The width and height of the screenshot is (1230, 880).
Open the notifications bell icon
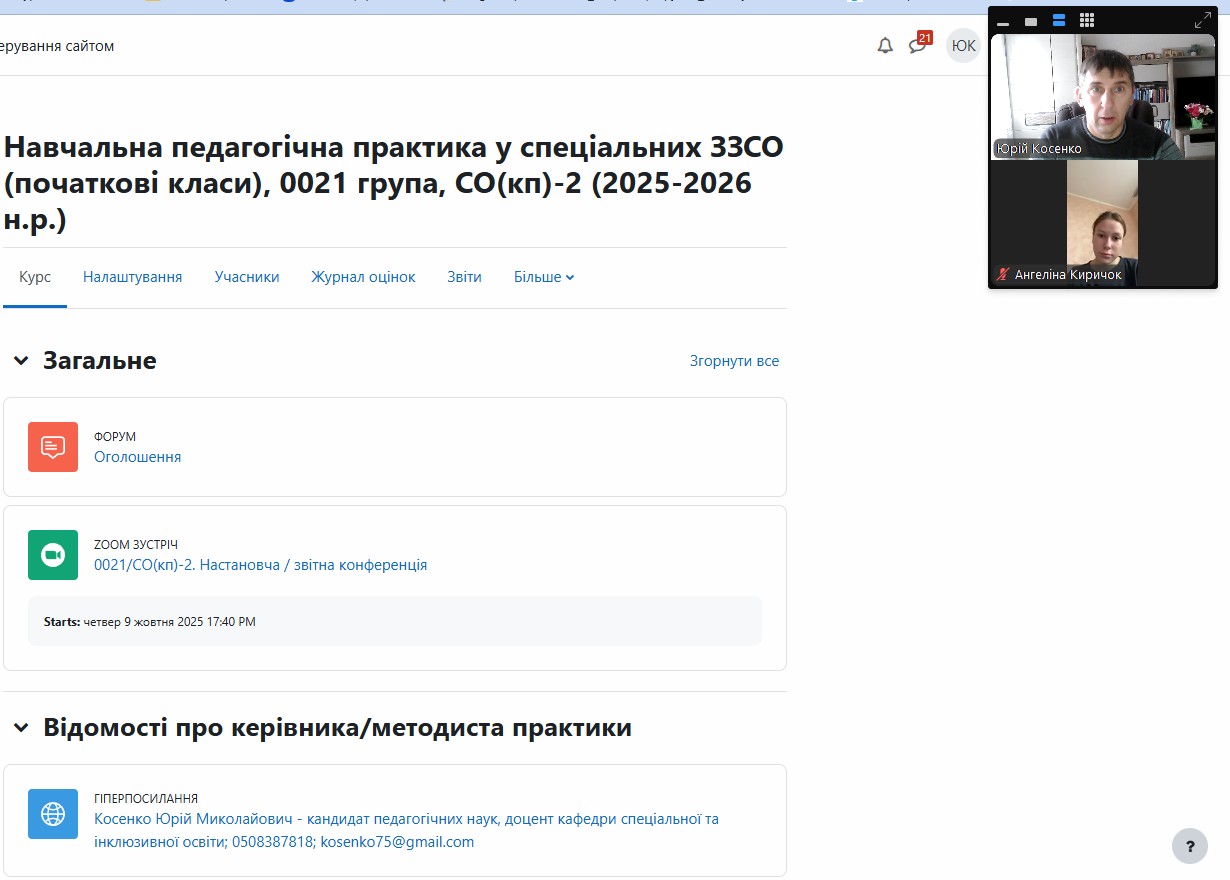point(885,46)
